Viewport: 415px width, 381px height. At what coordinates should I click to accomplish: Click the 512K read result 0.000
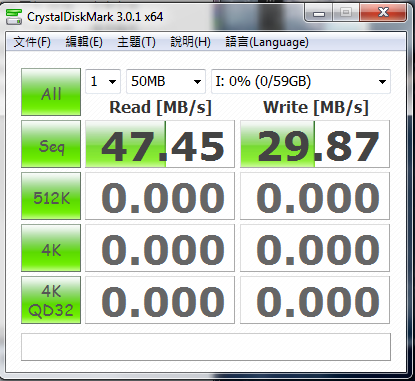(160, 196)
